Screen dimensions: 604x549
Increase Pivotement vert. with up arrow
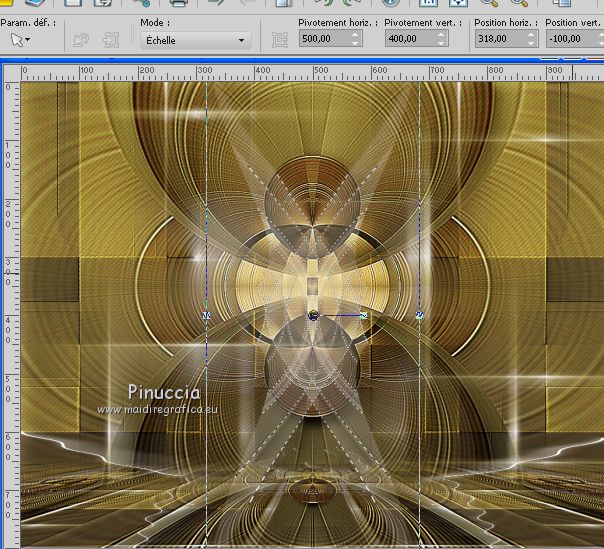point(441,35)
